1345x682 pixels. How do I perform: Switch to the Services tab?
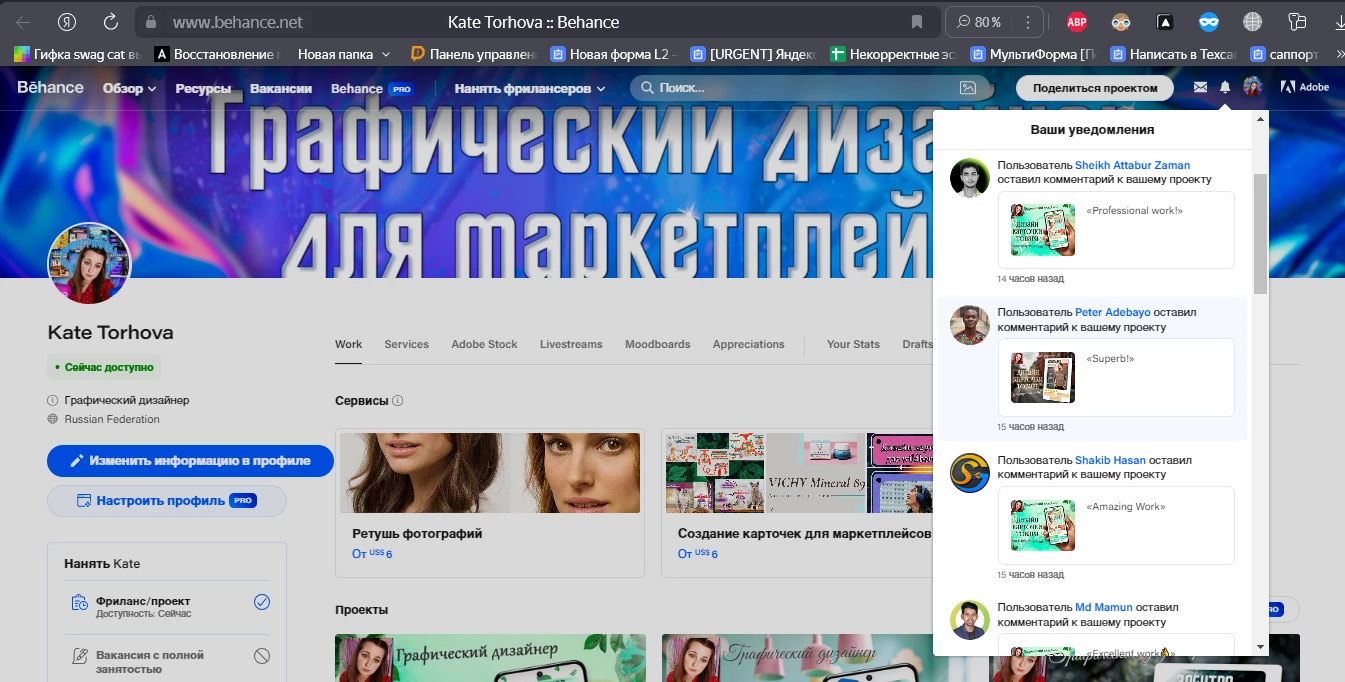406,344
